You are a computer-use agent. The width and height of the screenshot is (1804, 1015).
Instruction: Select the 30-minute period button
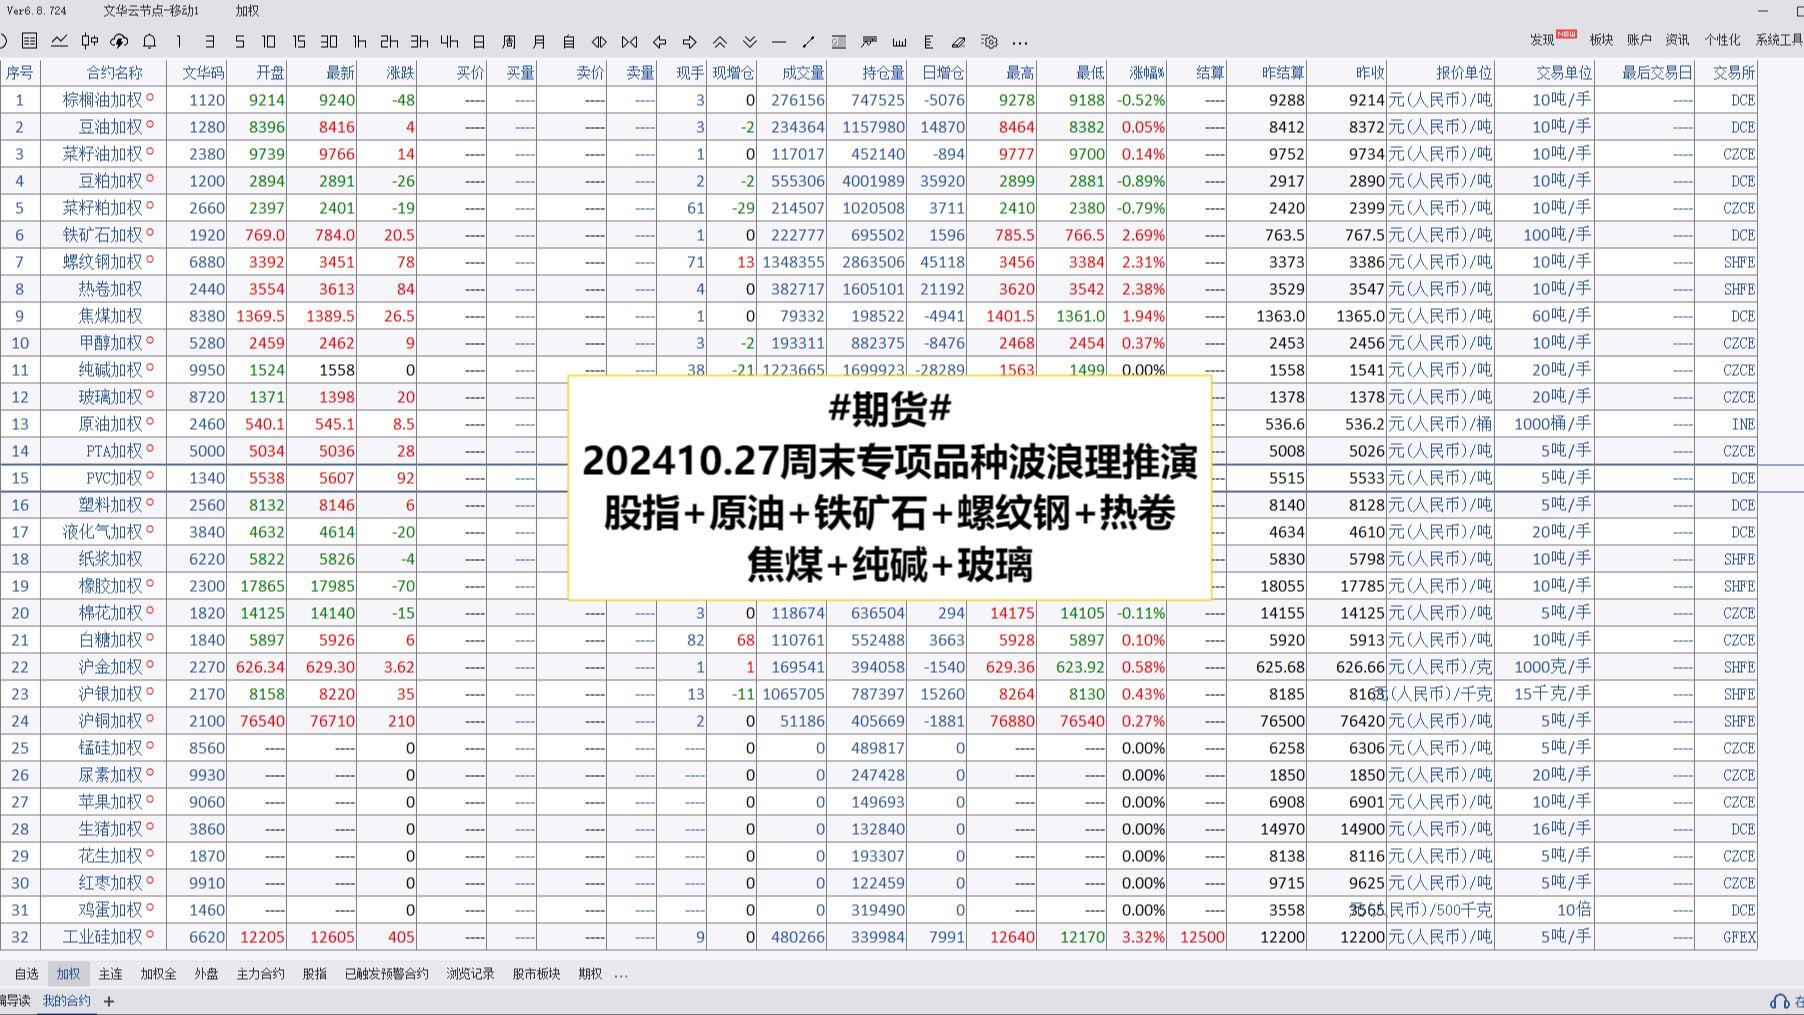[328, 41]
